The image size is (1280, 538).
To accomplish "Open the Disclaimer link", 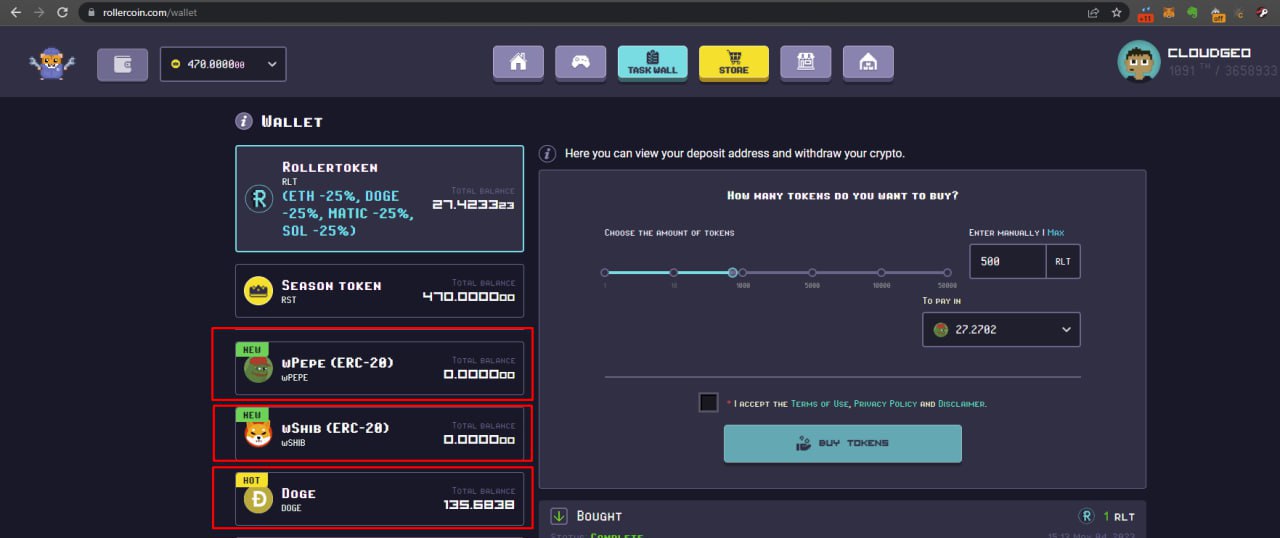I will 962,404.
